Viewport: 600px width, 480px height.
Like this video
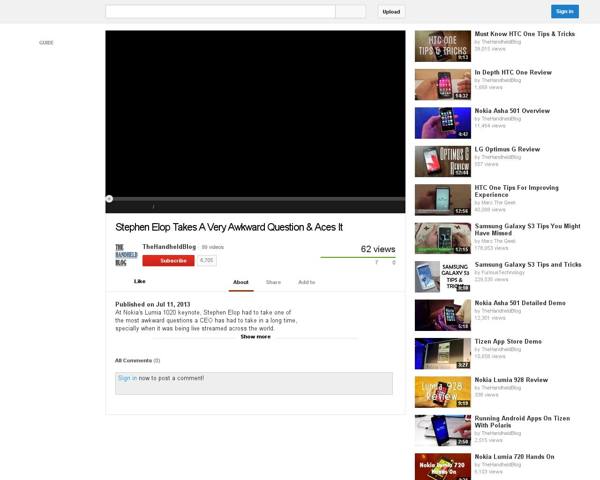[x=139, y=282]
